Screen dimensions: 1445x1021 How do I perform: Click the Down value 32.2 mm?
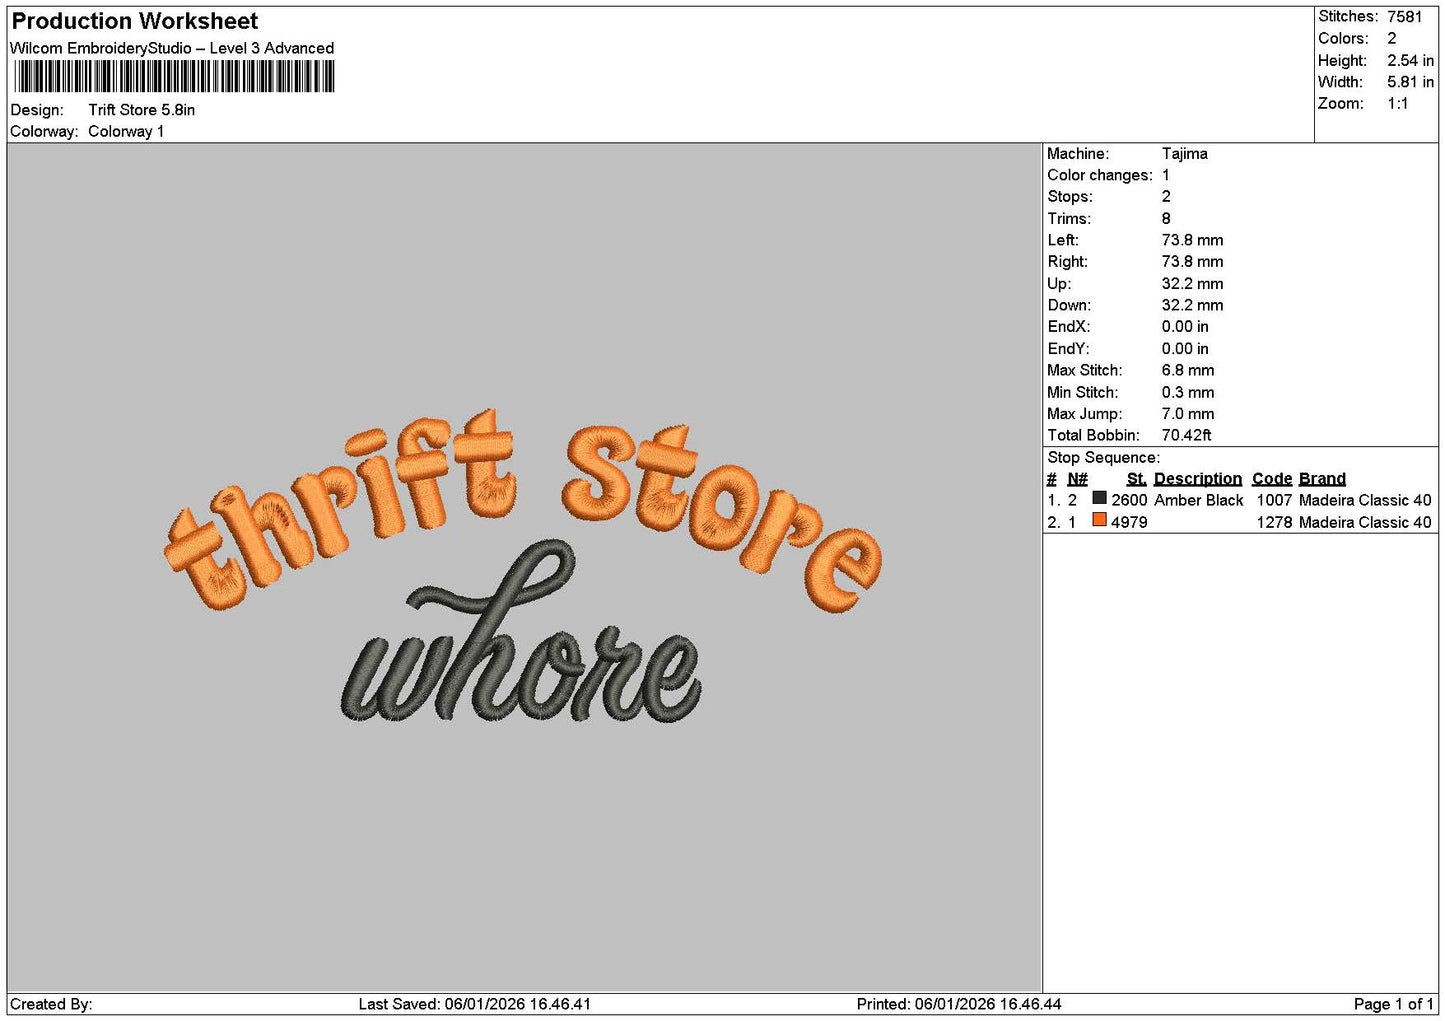1192,305
